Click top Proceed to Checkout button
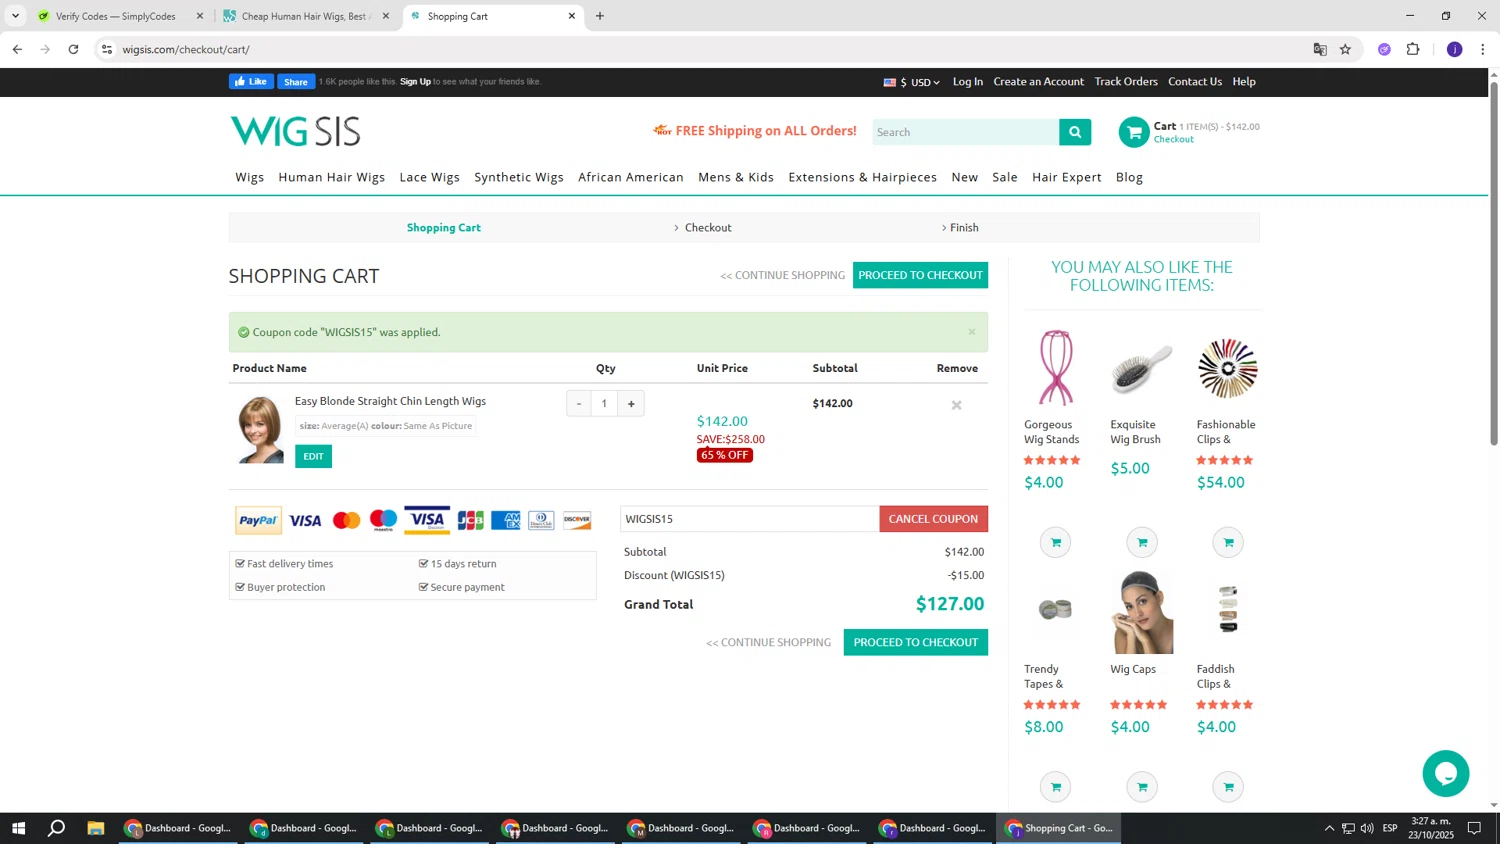The image size is (1500, 844). [920, 275]
